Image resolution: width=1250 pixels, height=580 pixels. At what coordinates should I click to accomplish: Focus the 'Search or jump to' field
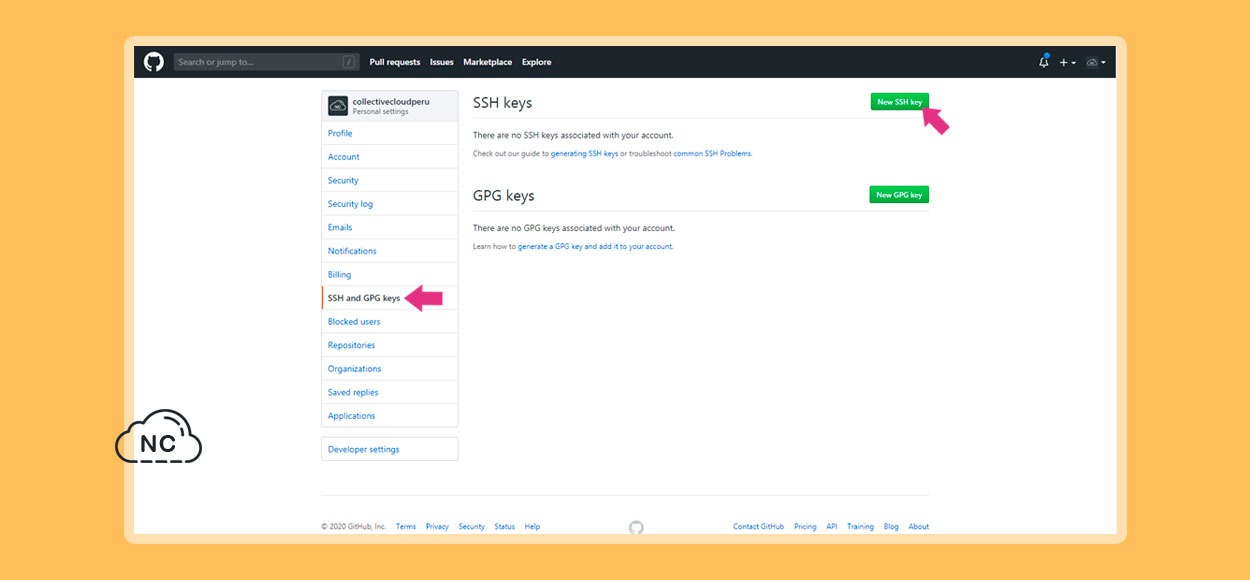(x=266, y=62)
